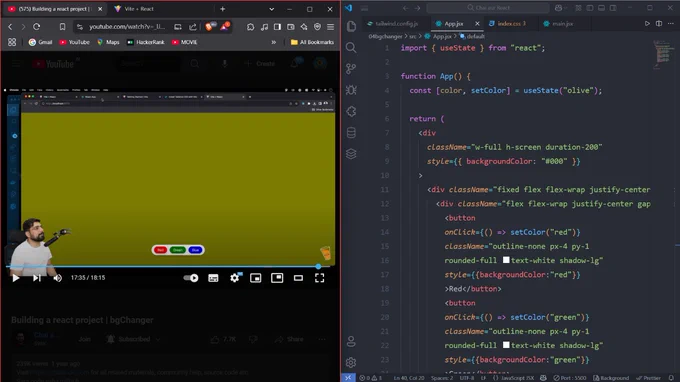Open All Bookmarks folder
This screenshot has width=680, height=382.
[312, 42]
